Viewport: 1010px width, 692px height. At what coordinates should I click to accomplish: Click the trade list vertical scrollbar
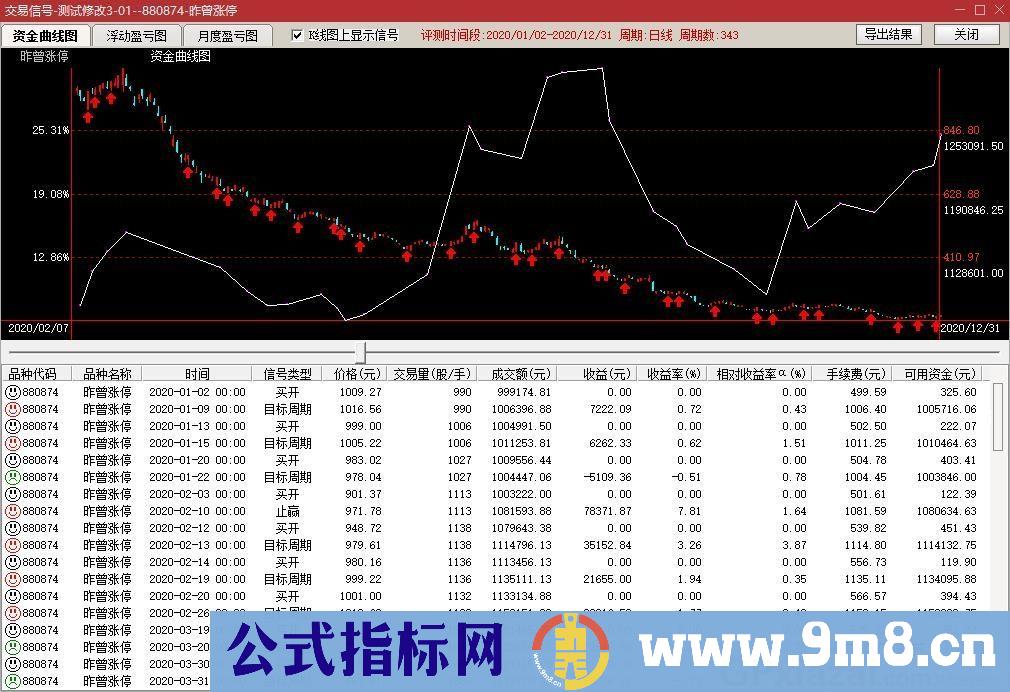coord(997,416)
